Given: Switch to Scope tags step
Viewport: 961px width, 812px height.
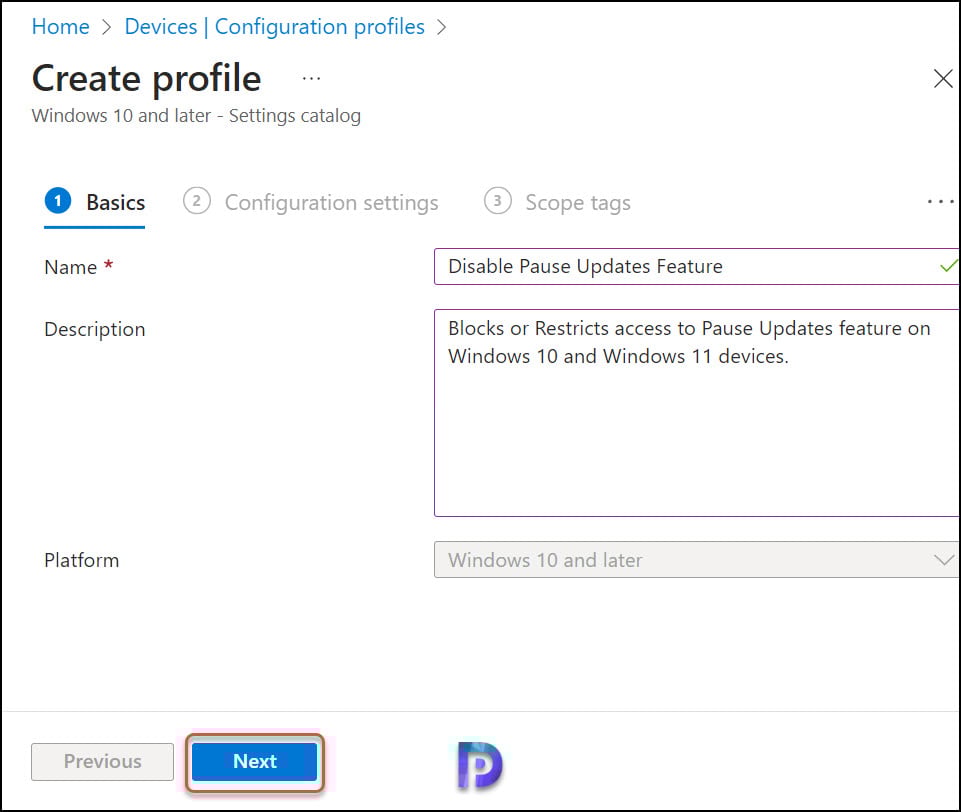Looking at the screenshot, I should 557,202.
